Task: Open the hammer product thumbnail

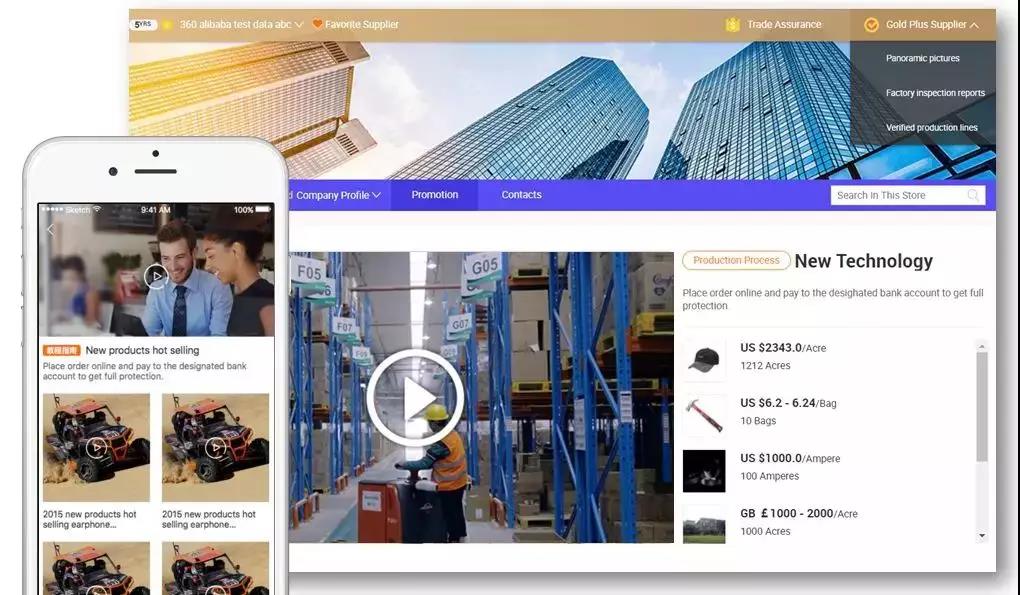Action: pos(704,414)
